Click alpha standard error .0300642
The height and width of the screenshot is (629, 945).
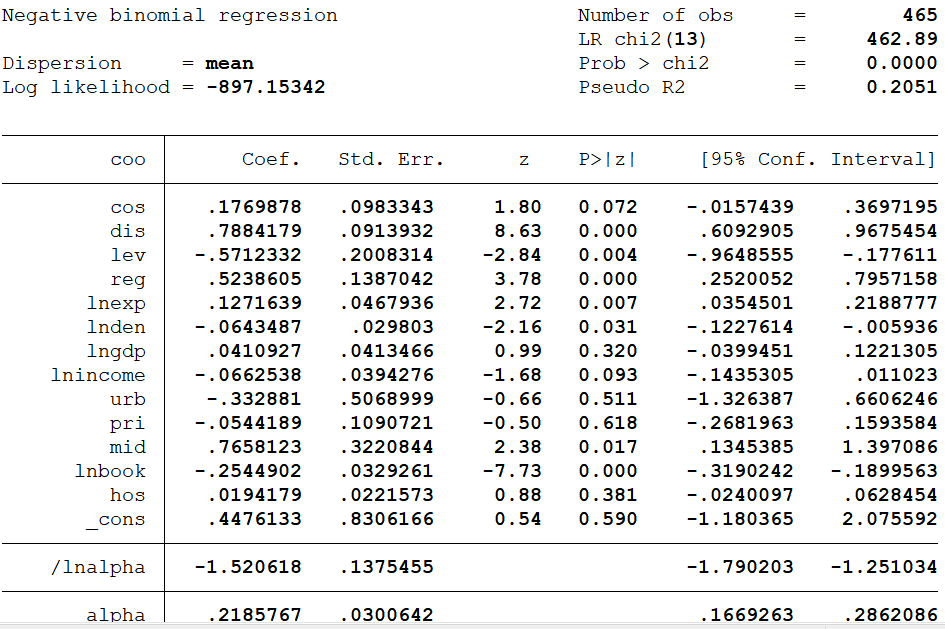coord(386,615)
